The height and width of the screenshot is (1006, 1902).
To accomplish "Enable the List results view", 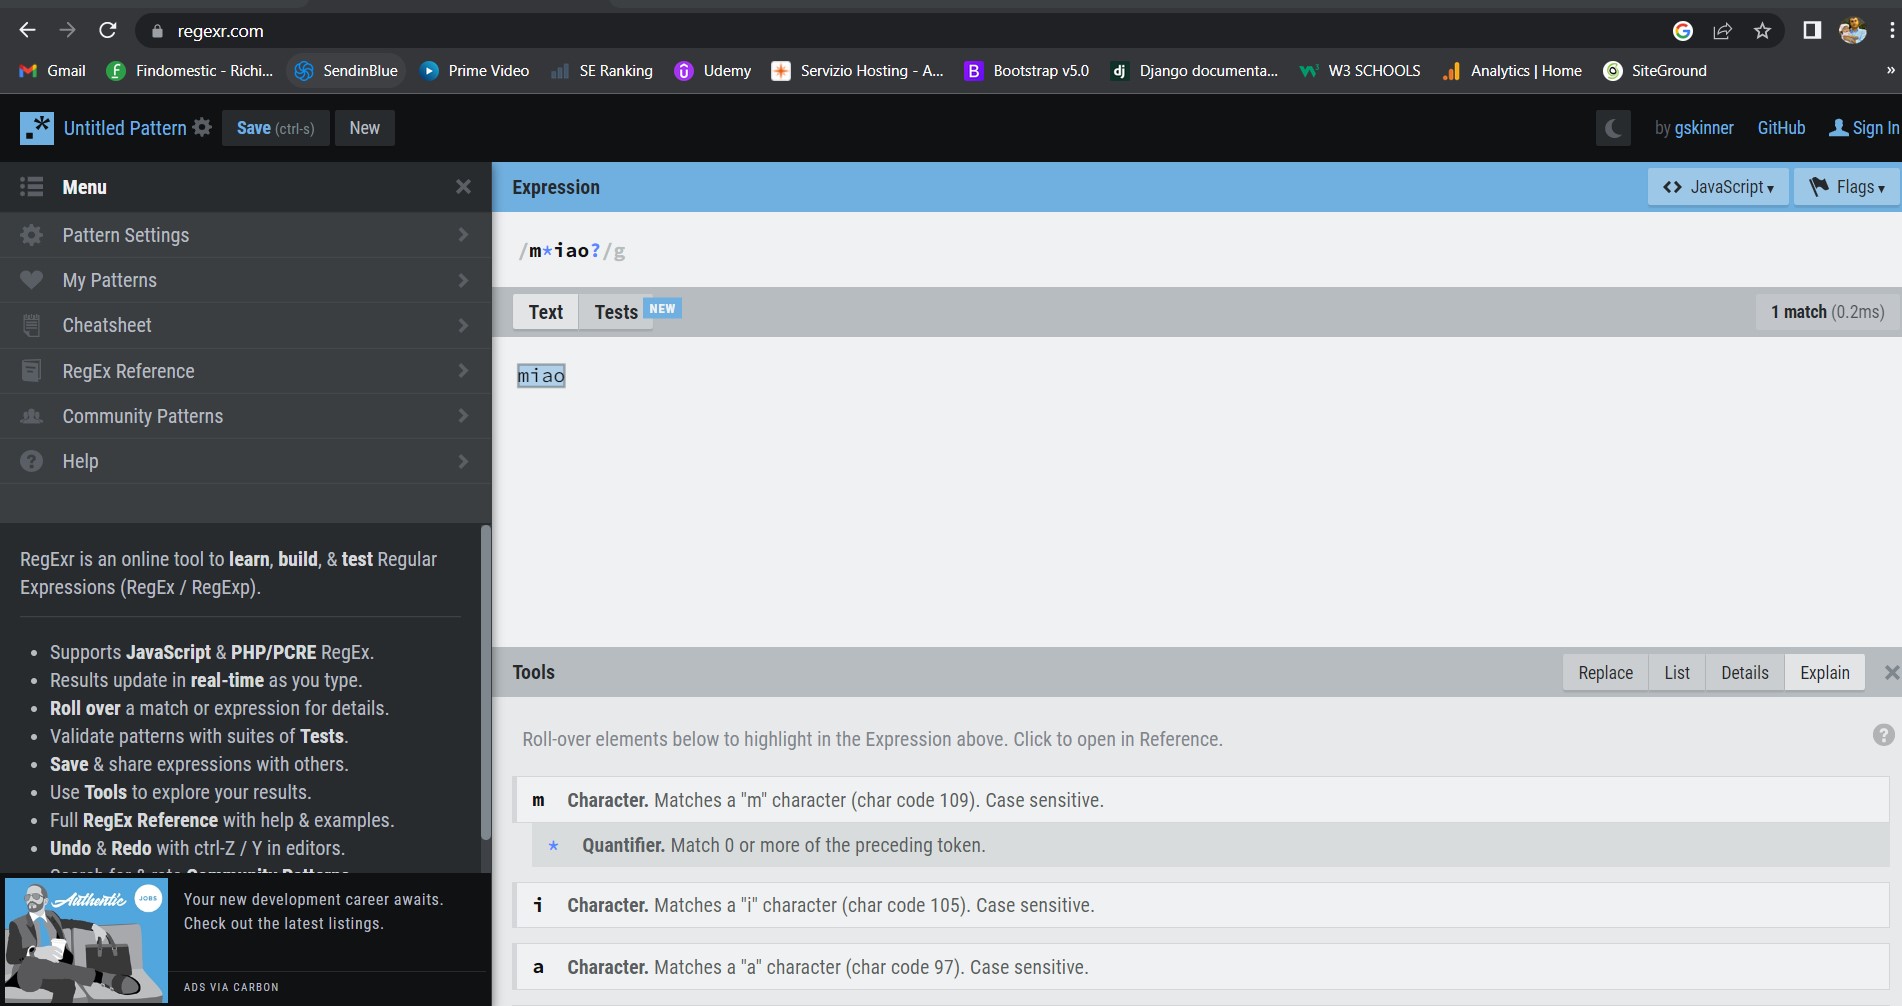I will click(1676, 672).
